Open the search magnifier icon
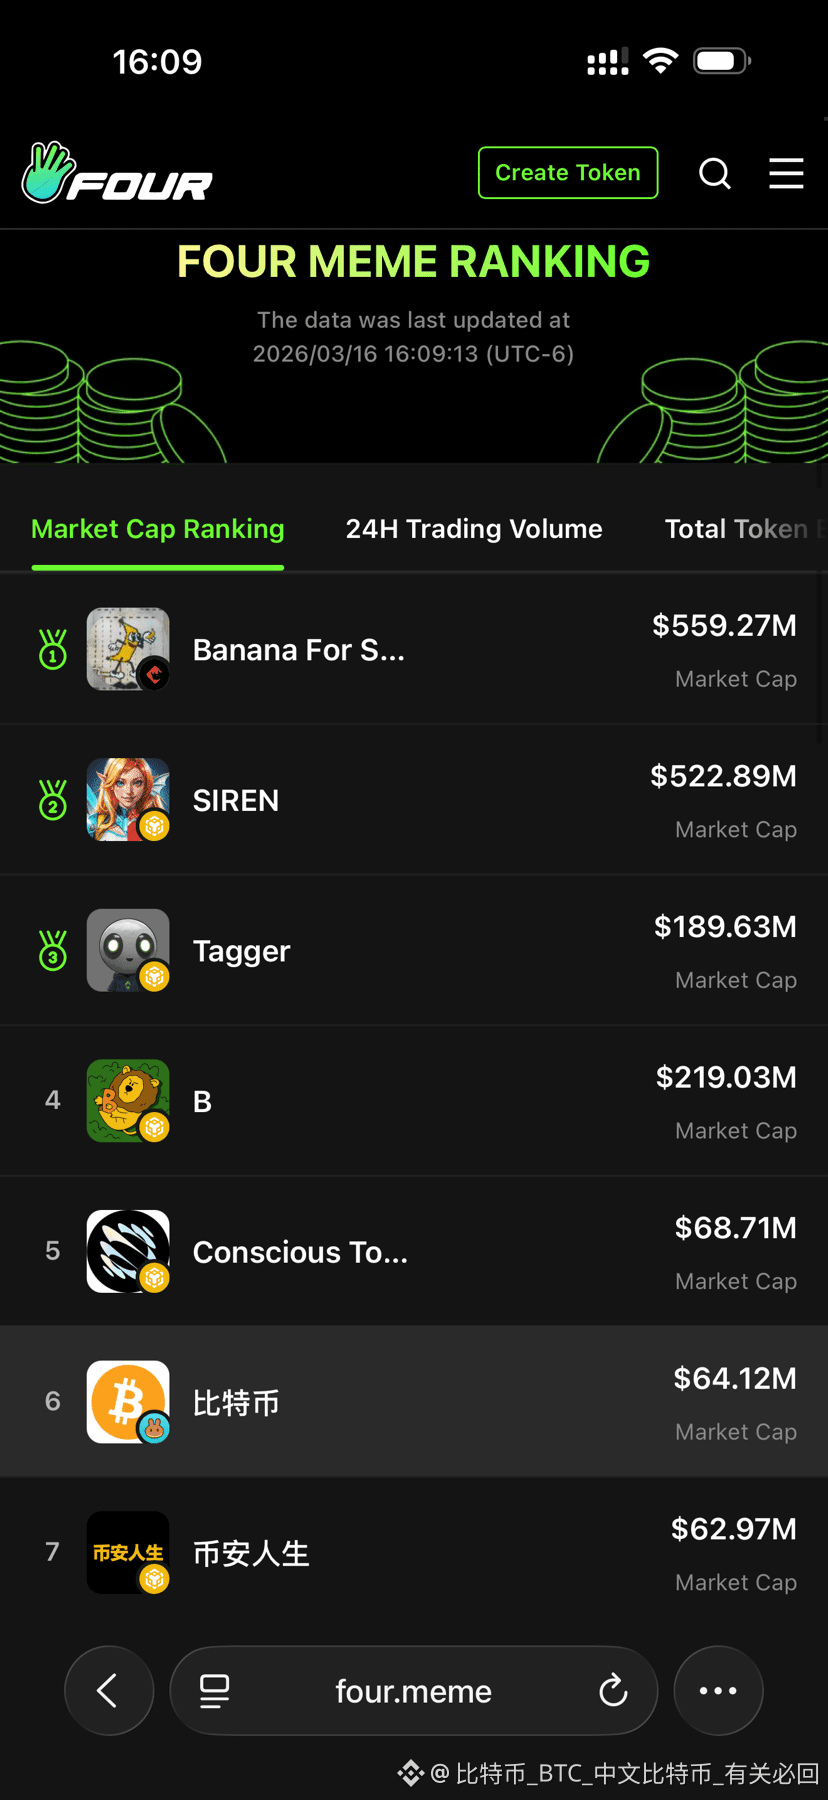This screenshot has height=1800, width=828. pyautogui.click(x=715, y=173)
